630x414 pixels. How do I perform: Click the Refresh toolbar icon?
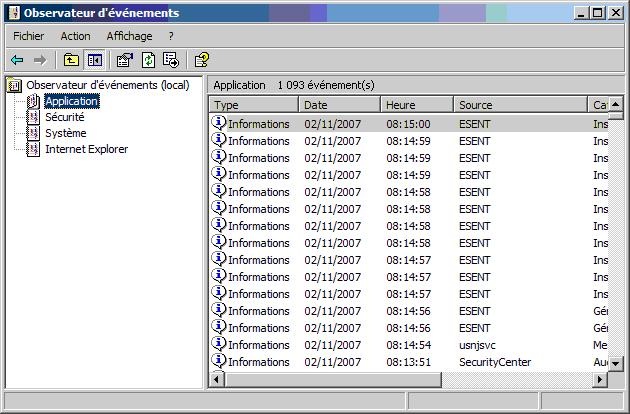tap(148, 60)
